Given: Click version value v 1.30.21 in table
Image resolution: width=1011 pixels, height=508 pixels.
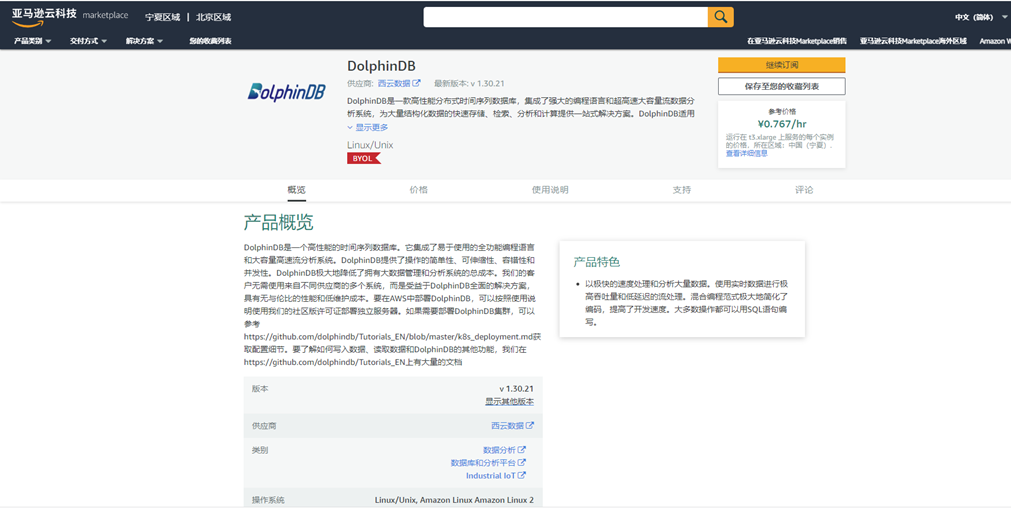Looking at the screenshot, I should (x=516, y=389).
